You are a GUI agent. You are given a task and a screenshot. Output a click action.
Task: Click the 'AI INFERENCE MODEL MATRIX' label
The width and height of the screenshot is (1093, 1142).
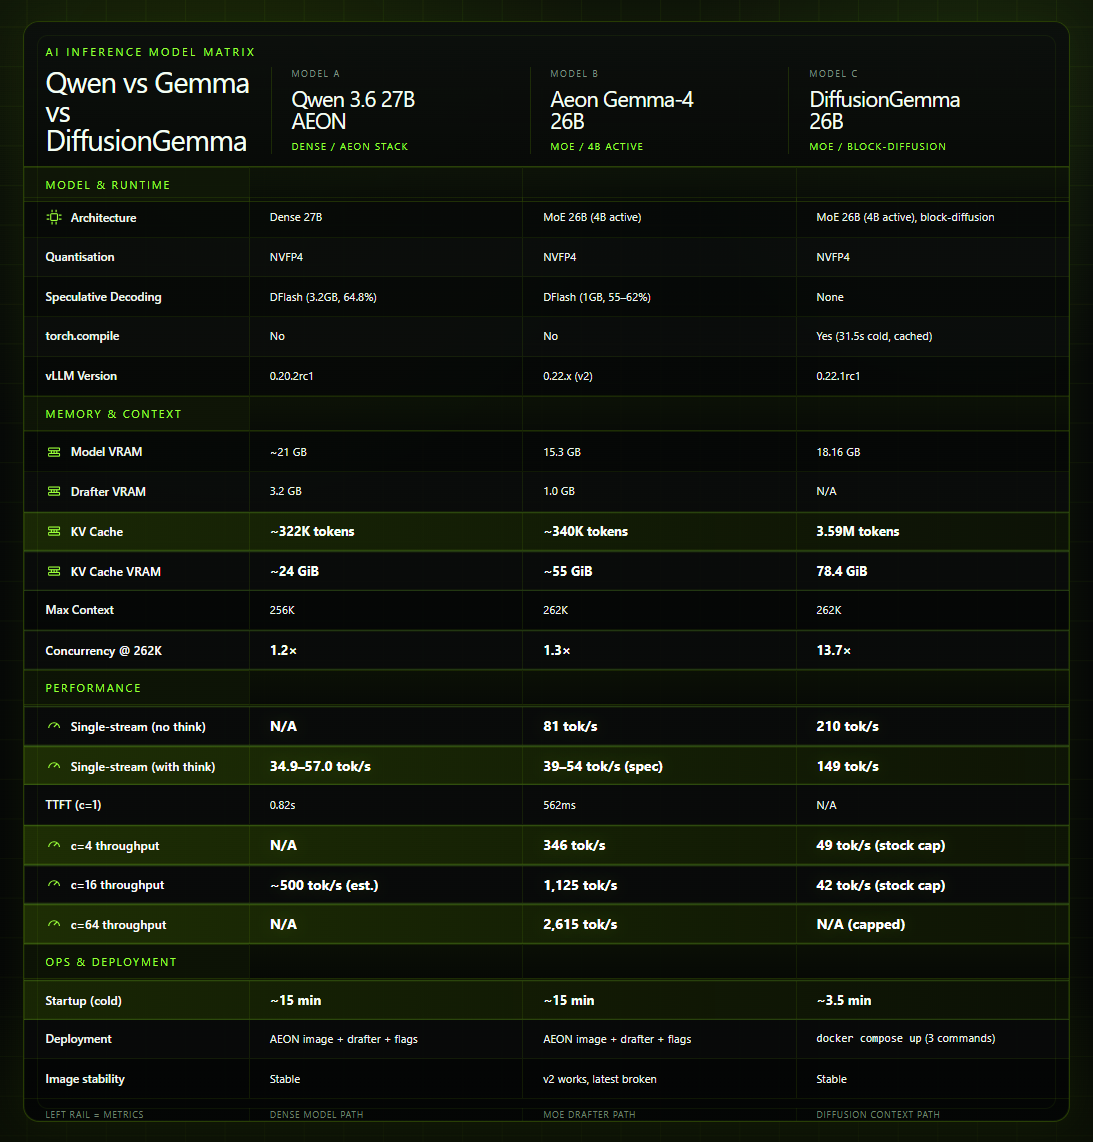pyautogui.click(x=150, y=52)
